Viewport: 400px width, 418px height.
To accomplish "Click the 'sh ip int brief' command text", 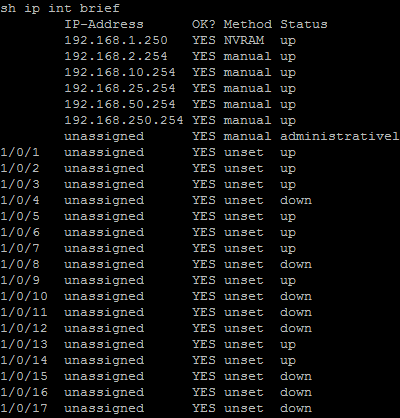I will (x=60, y=8).
